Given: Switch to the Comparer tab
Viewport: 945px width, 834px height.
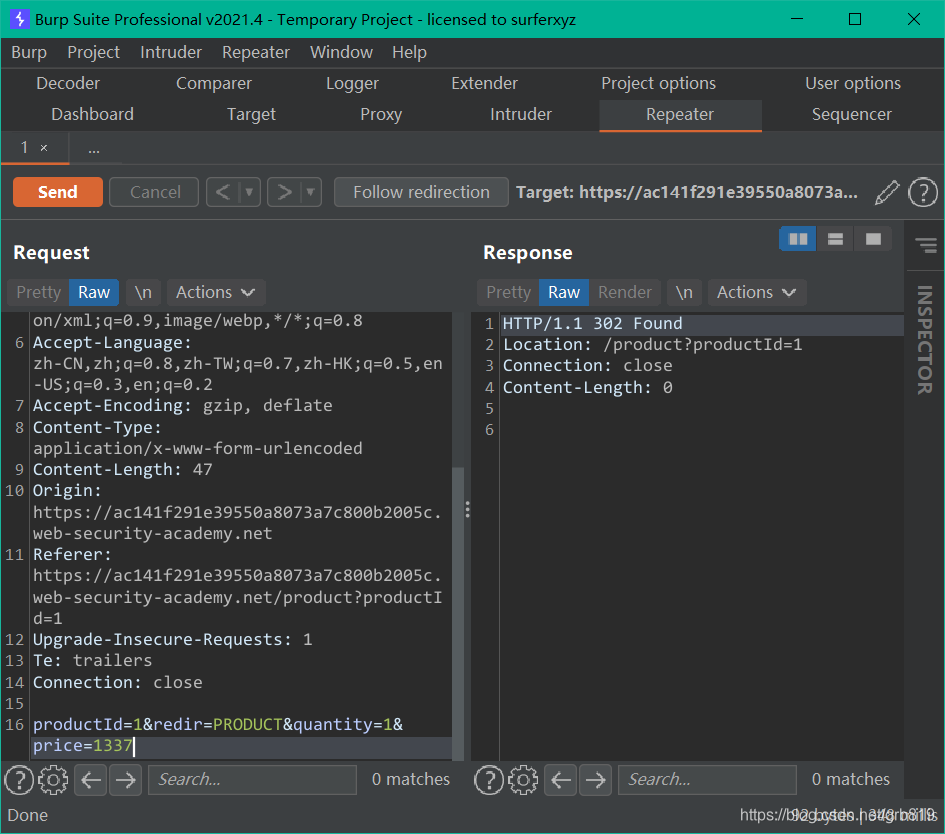Looking at the screenshot, I should pyautogui.click(x=214, y=83).
